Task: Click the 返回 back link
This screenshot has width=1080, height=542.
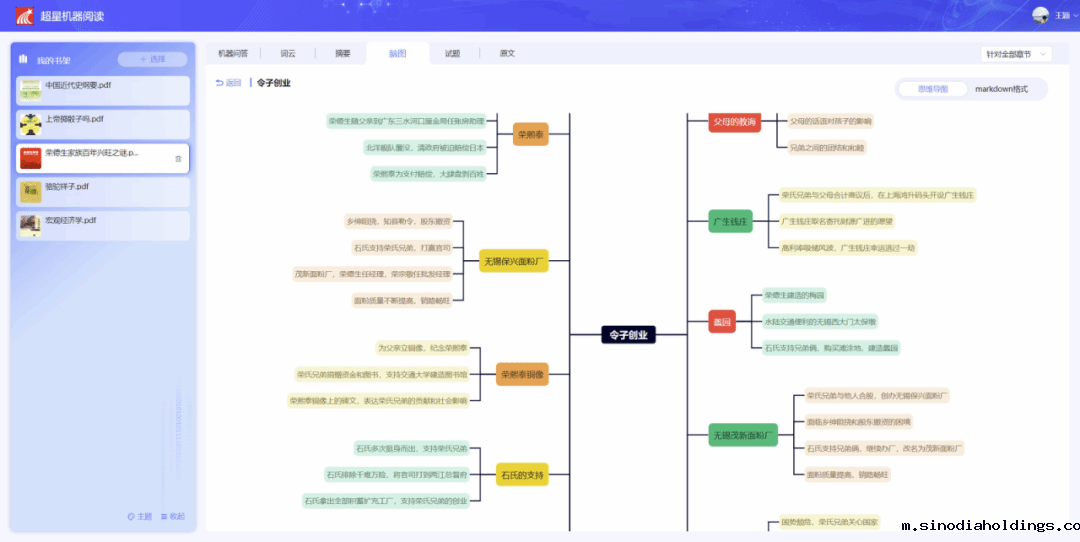Action: point(229,83)
